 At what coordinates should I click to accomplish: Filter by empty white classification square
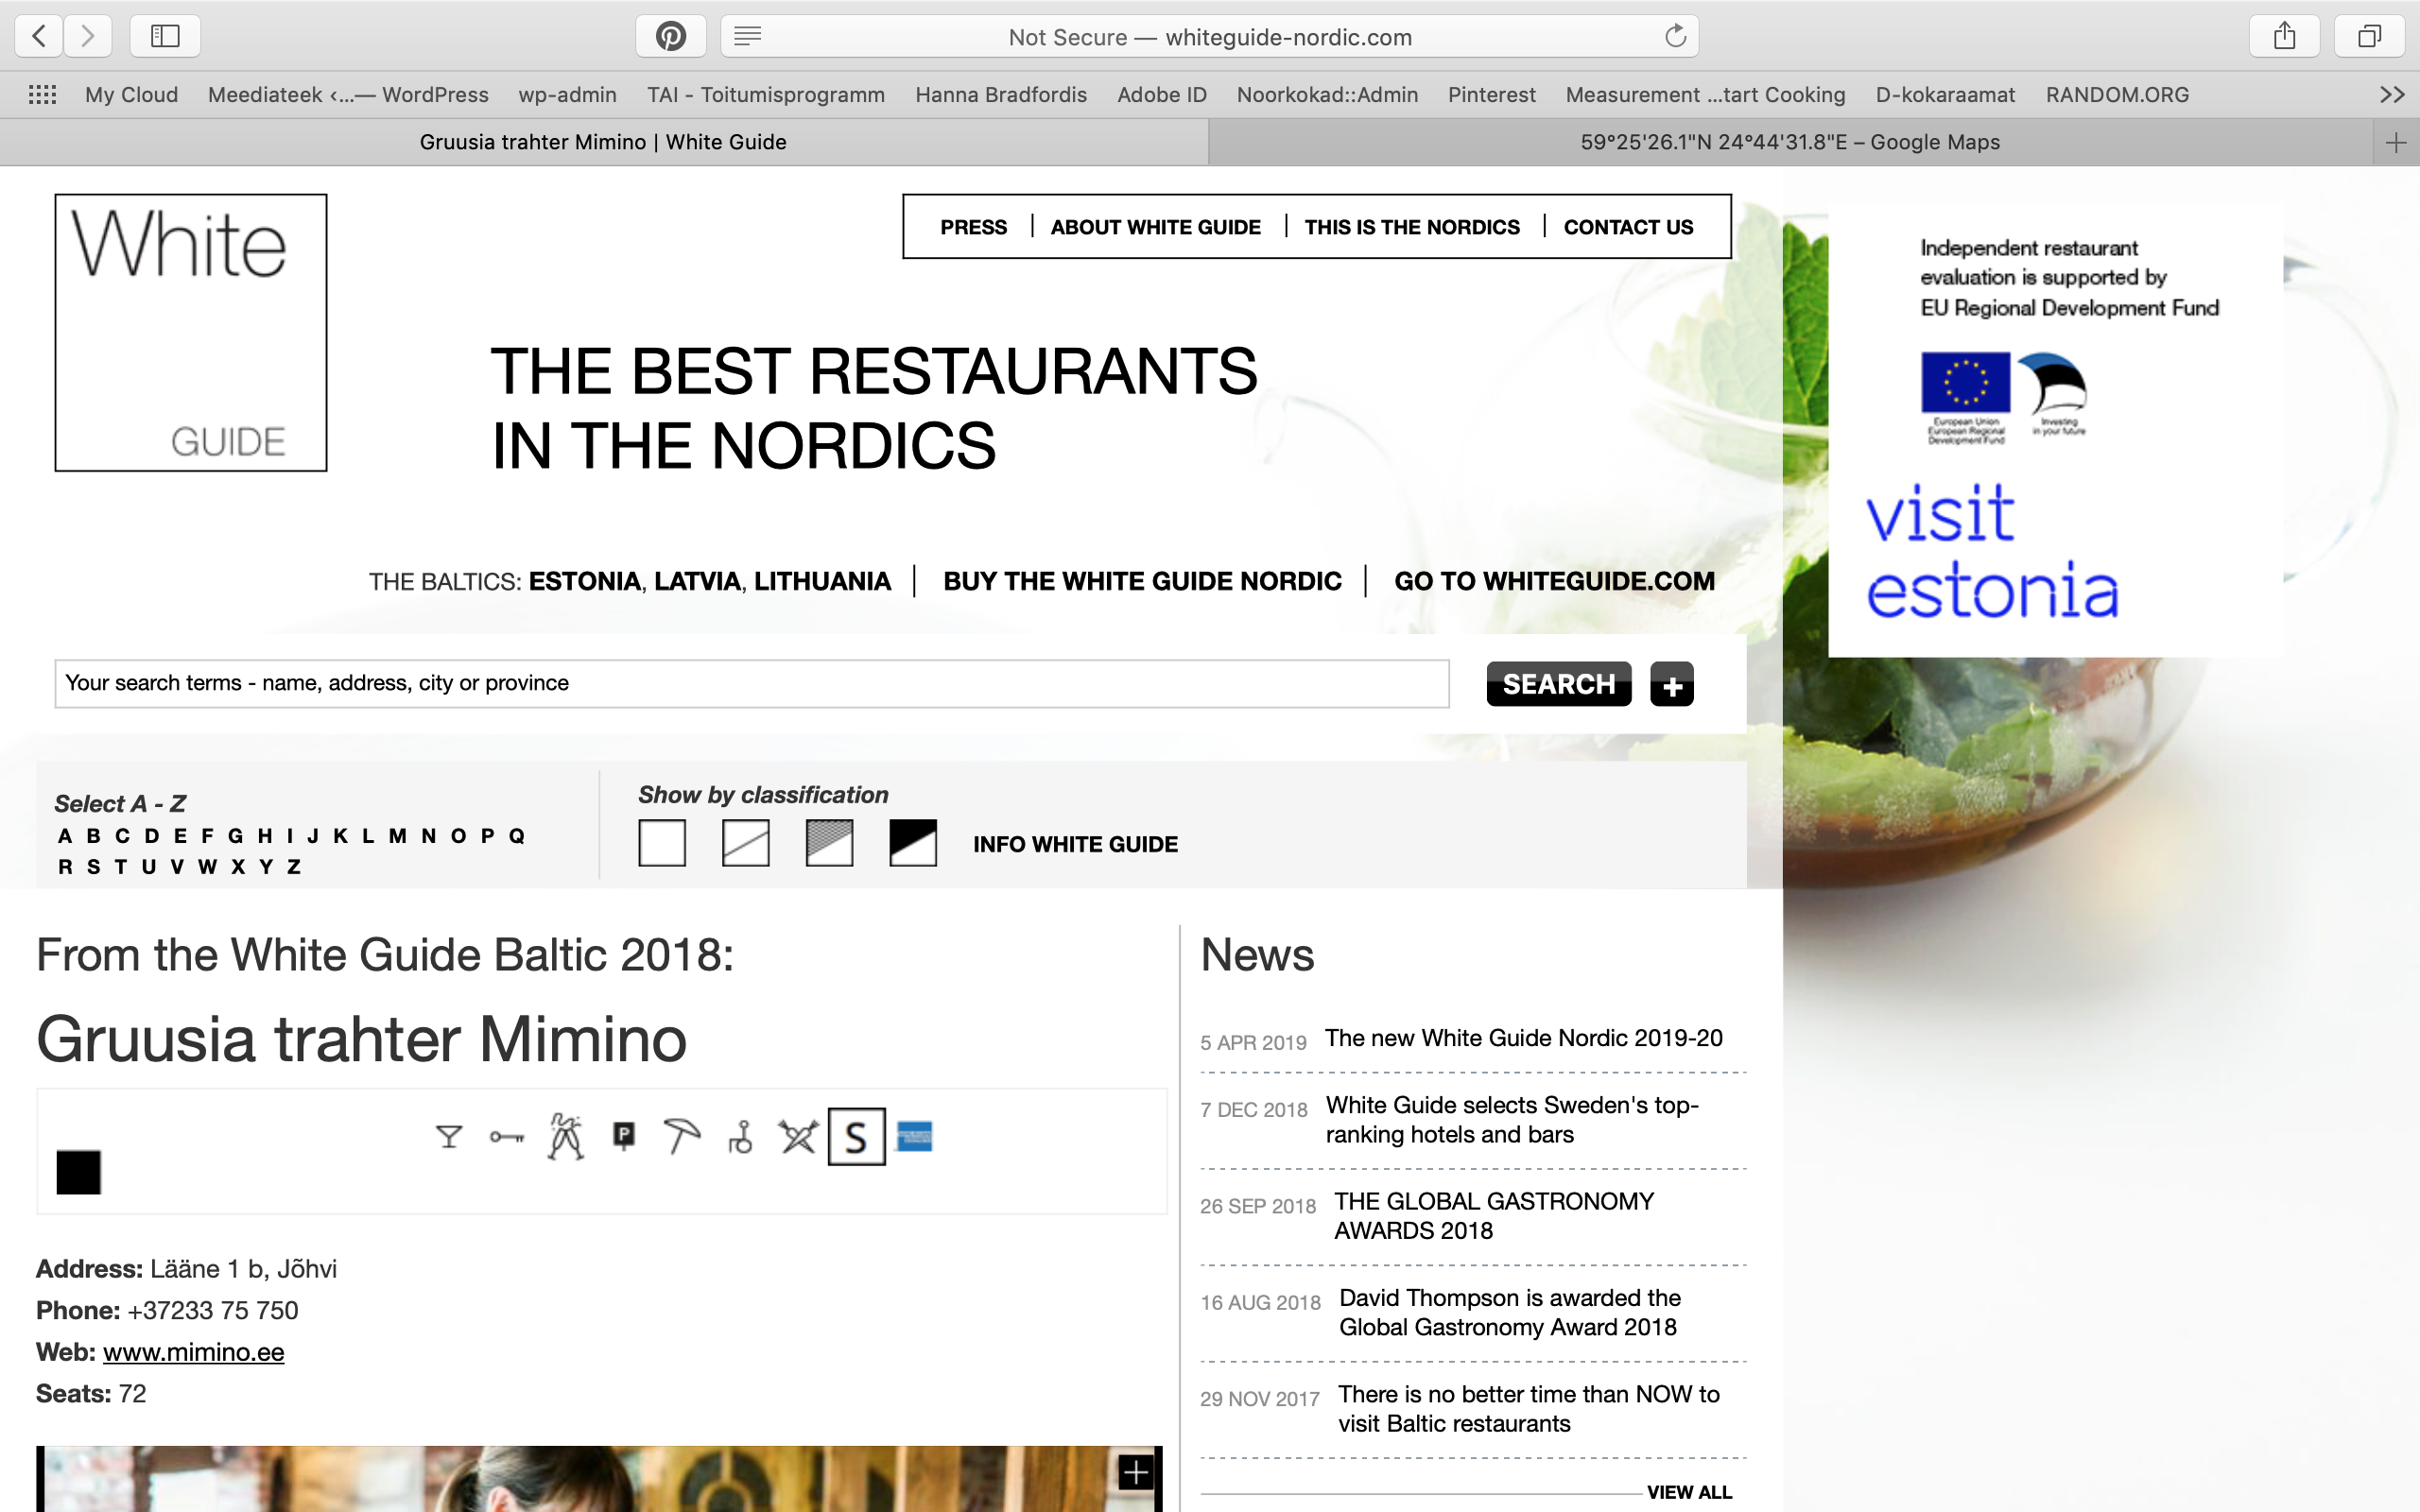(662, 843)
